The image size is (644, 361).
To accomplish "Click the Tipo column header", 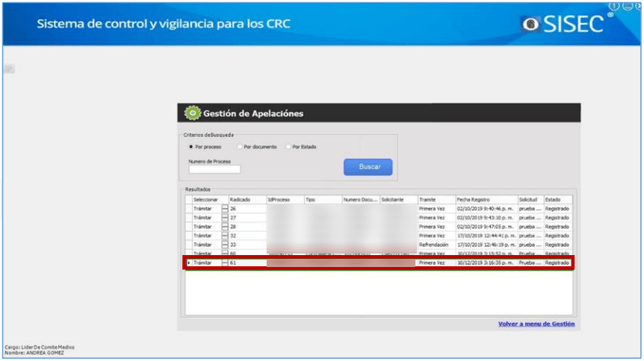I will pyautogui.click(x=323, y=200).
